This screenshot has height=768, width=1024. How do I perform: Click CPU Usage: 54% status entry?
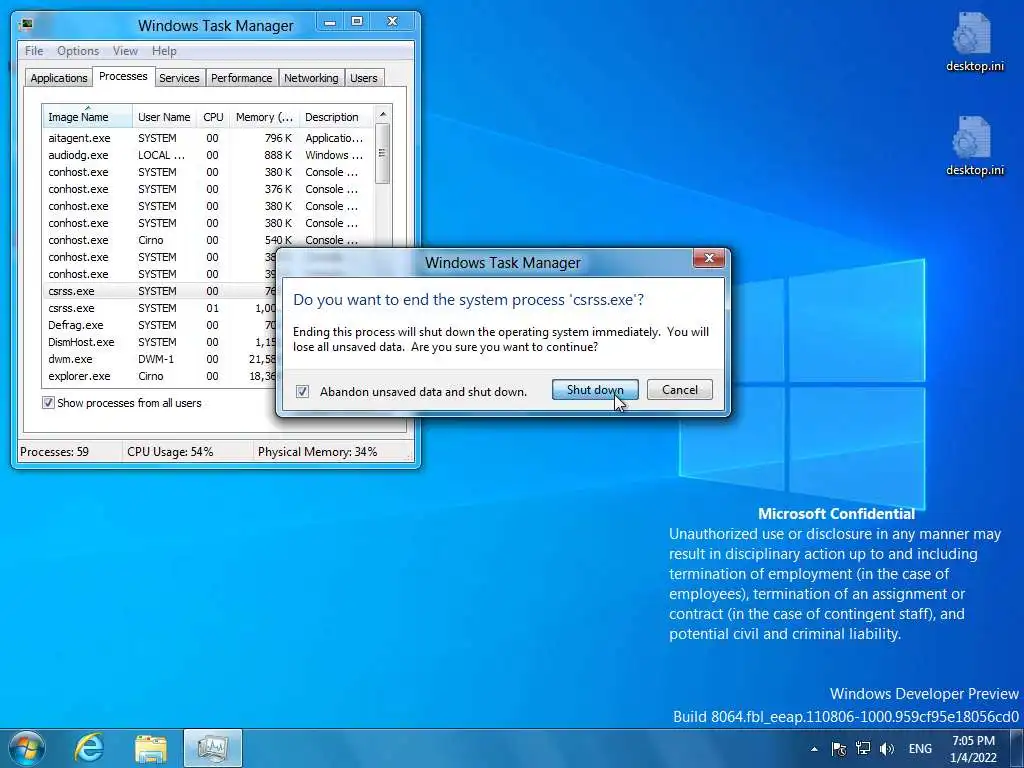[170, 451]
